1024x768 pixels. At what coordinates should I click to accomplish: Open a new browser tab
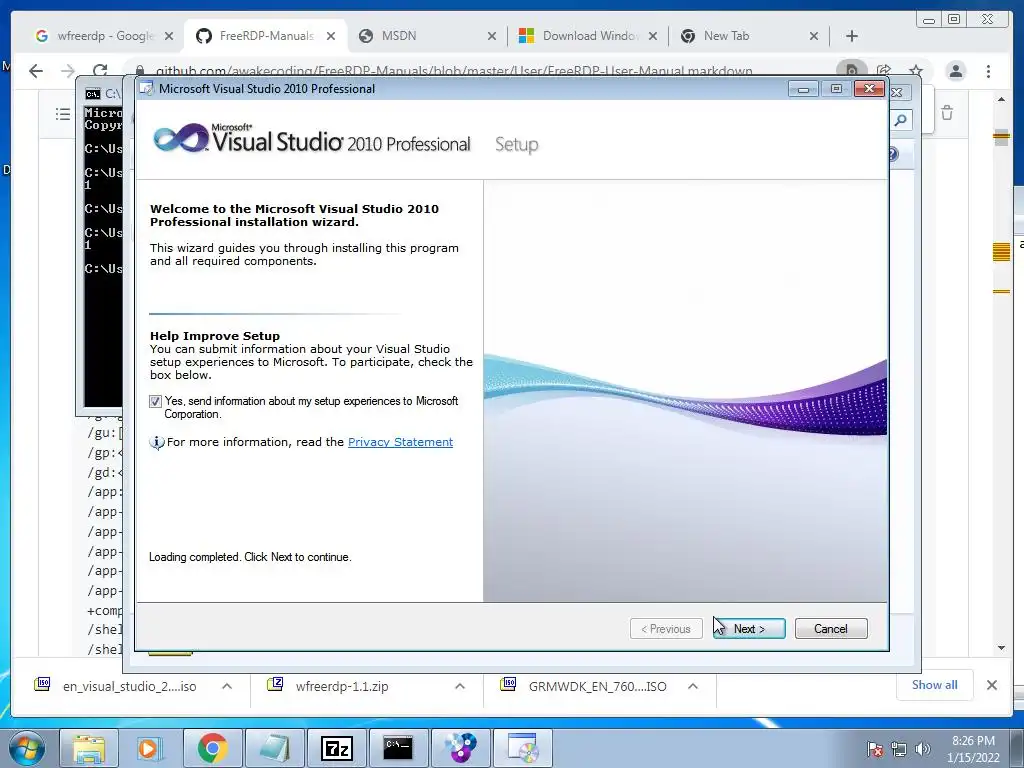(x=852, y=36)
